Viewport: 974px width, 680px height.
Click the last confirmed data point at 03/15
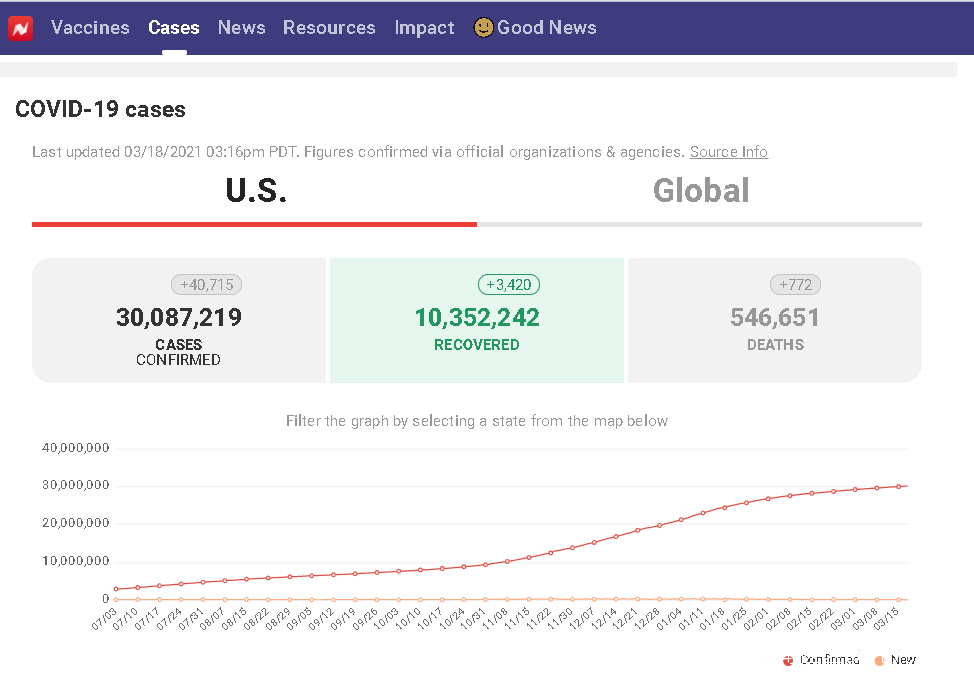tap(898, 487)
